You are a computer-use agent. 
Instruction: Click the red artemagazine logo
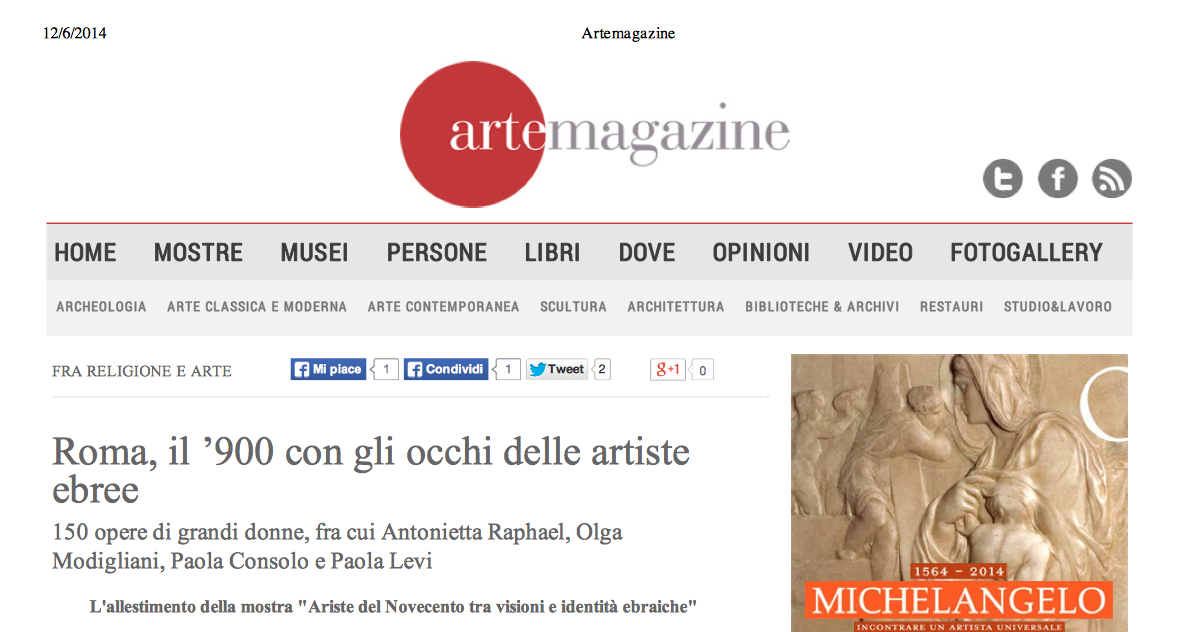tap(595, 135)
